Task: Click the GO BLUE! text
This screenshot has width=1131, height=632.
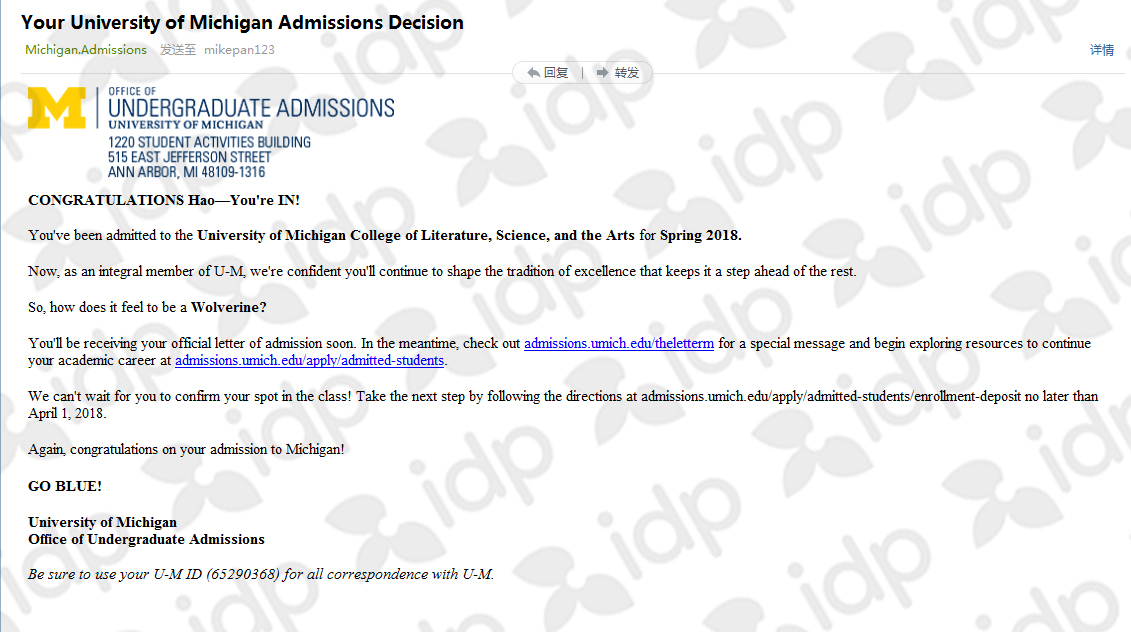Action: (x=65, y=486)
